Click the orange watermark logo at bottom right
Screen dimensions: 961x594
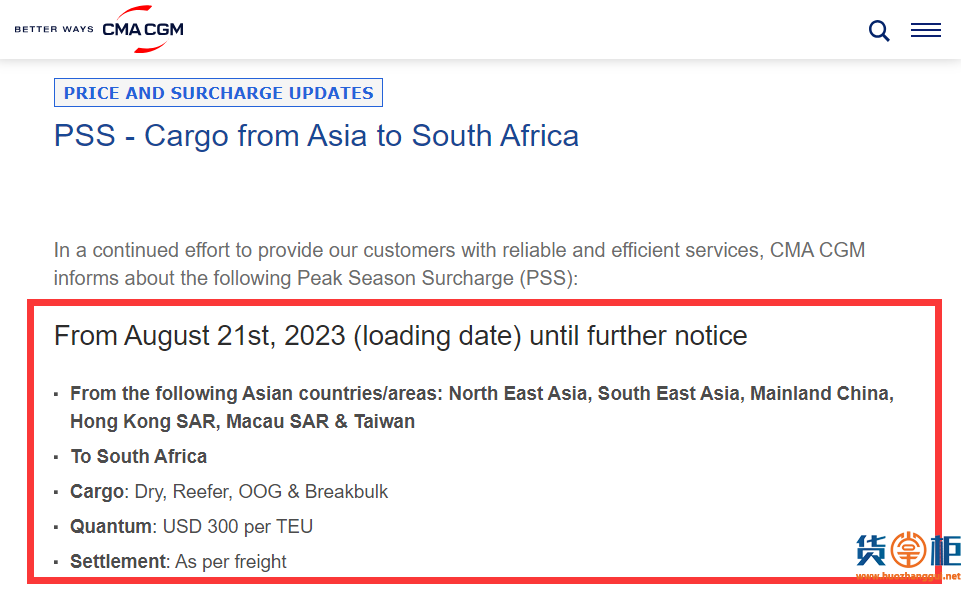pos(908,550)
